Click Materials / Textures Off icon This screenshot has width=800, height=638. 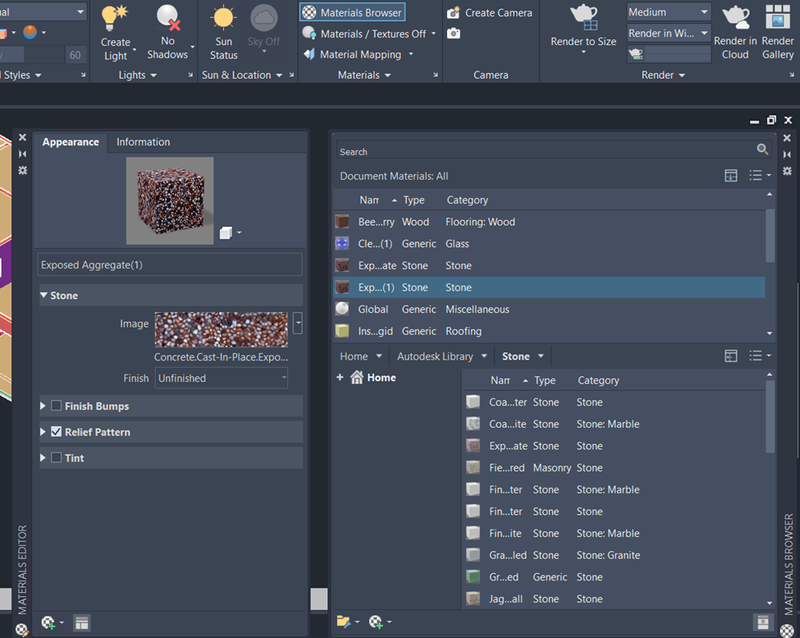tap(309, 34)
